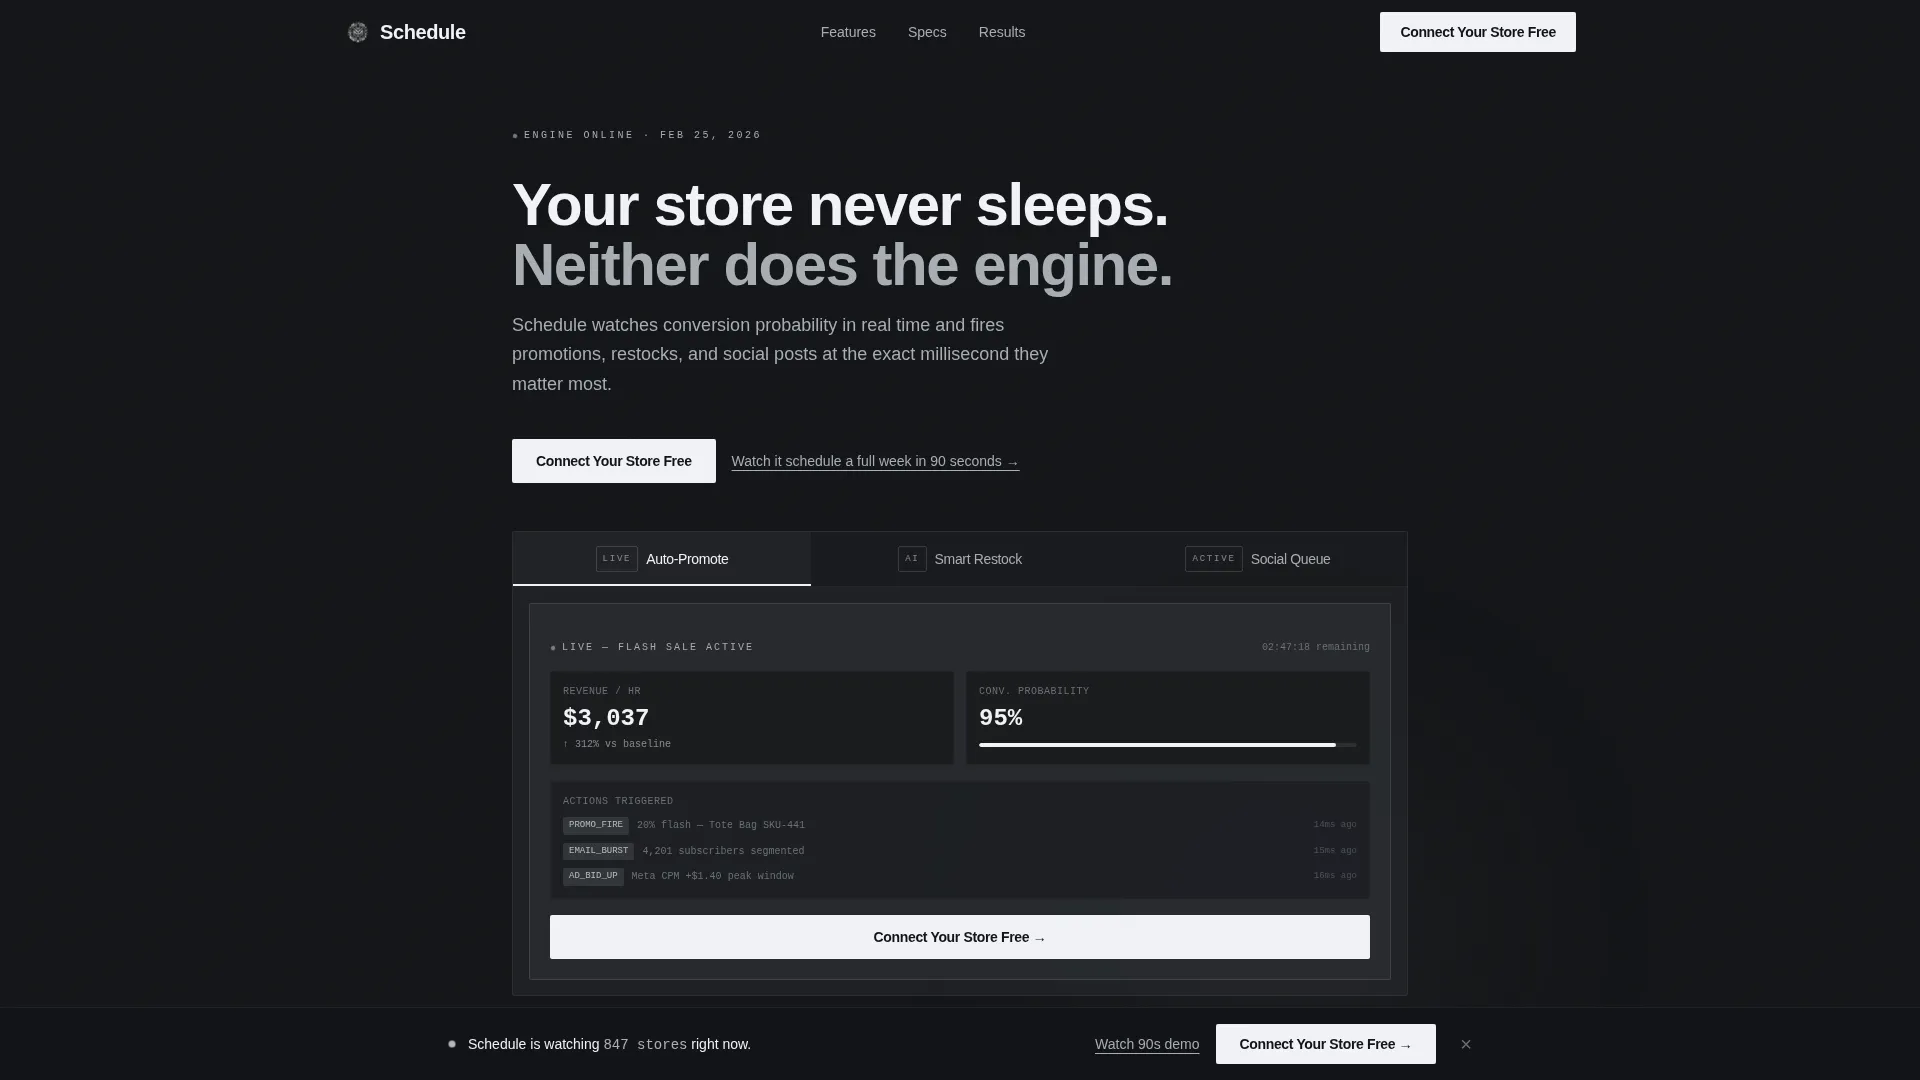Dismiss the bottom banner with X
Screen dimensions: 1920x1080
pyautogui.click(x=1466, y=1044)
